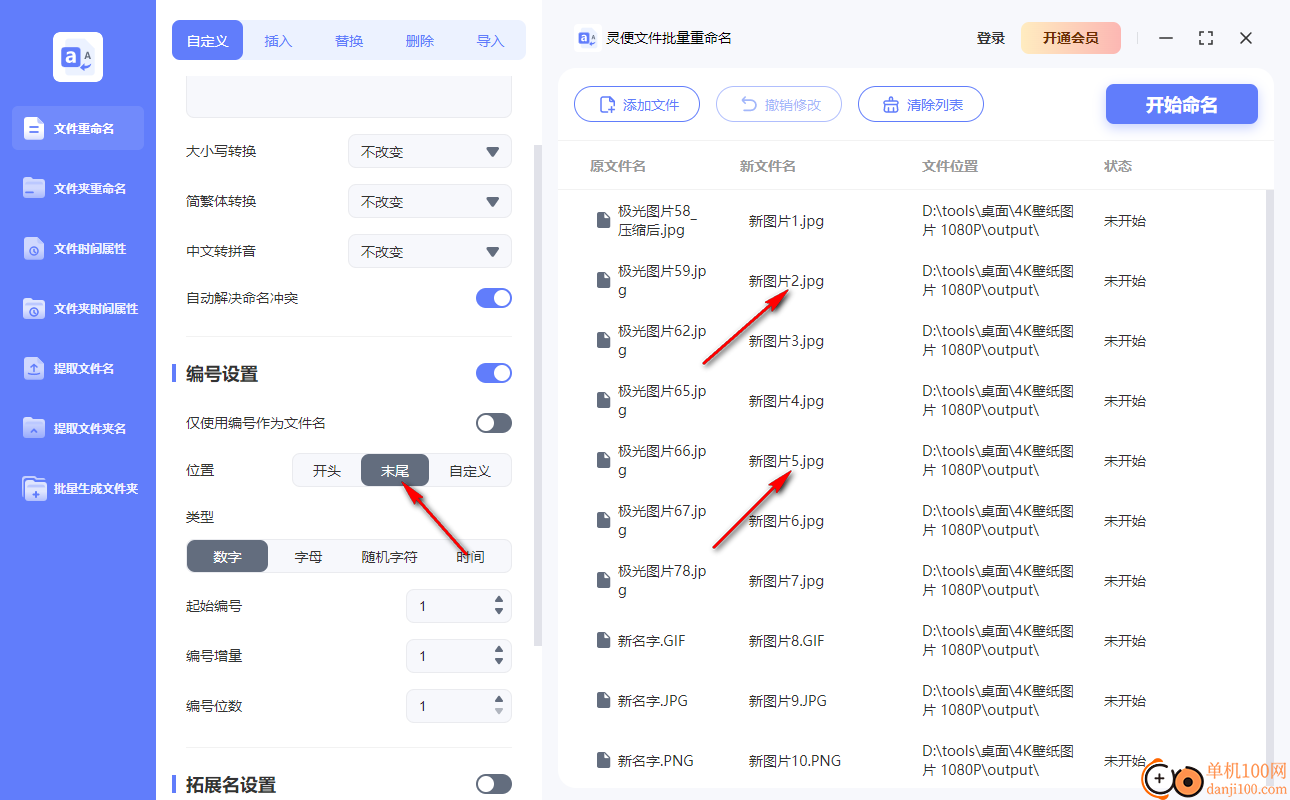Open 文件夹重命名 in the sidebar

pyautogui.click(x=78, y=188)
